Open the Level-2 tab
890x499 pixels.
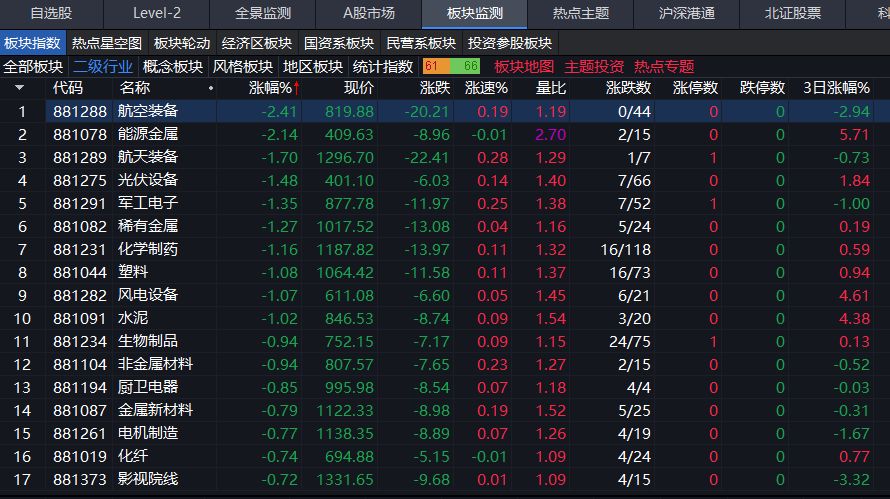(x=157, y=13)
